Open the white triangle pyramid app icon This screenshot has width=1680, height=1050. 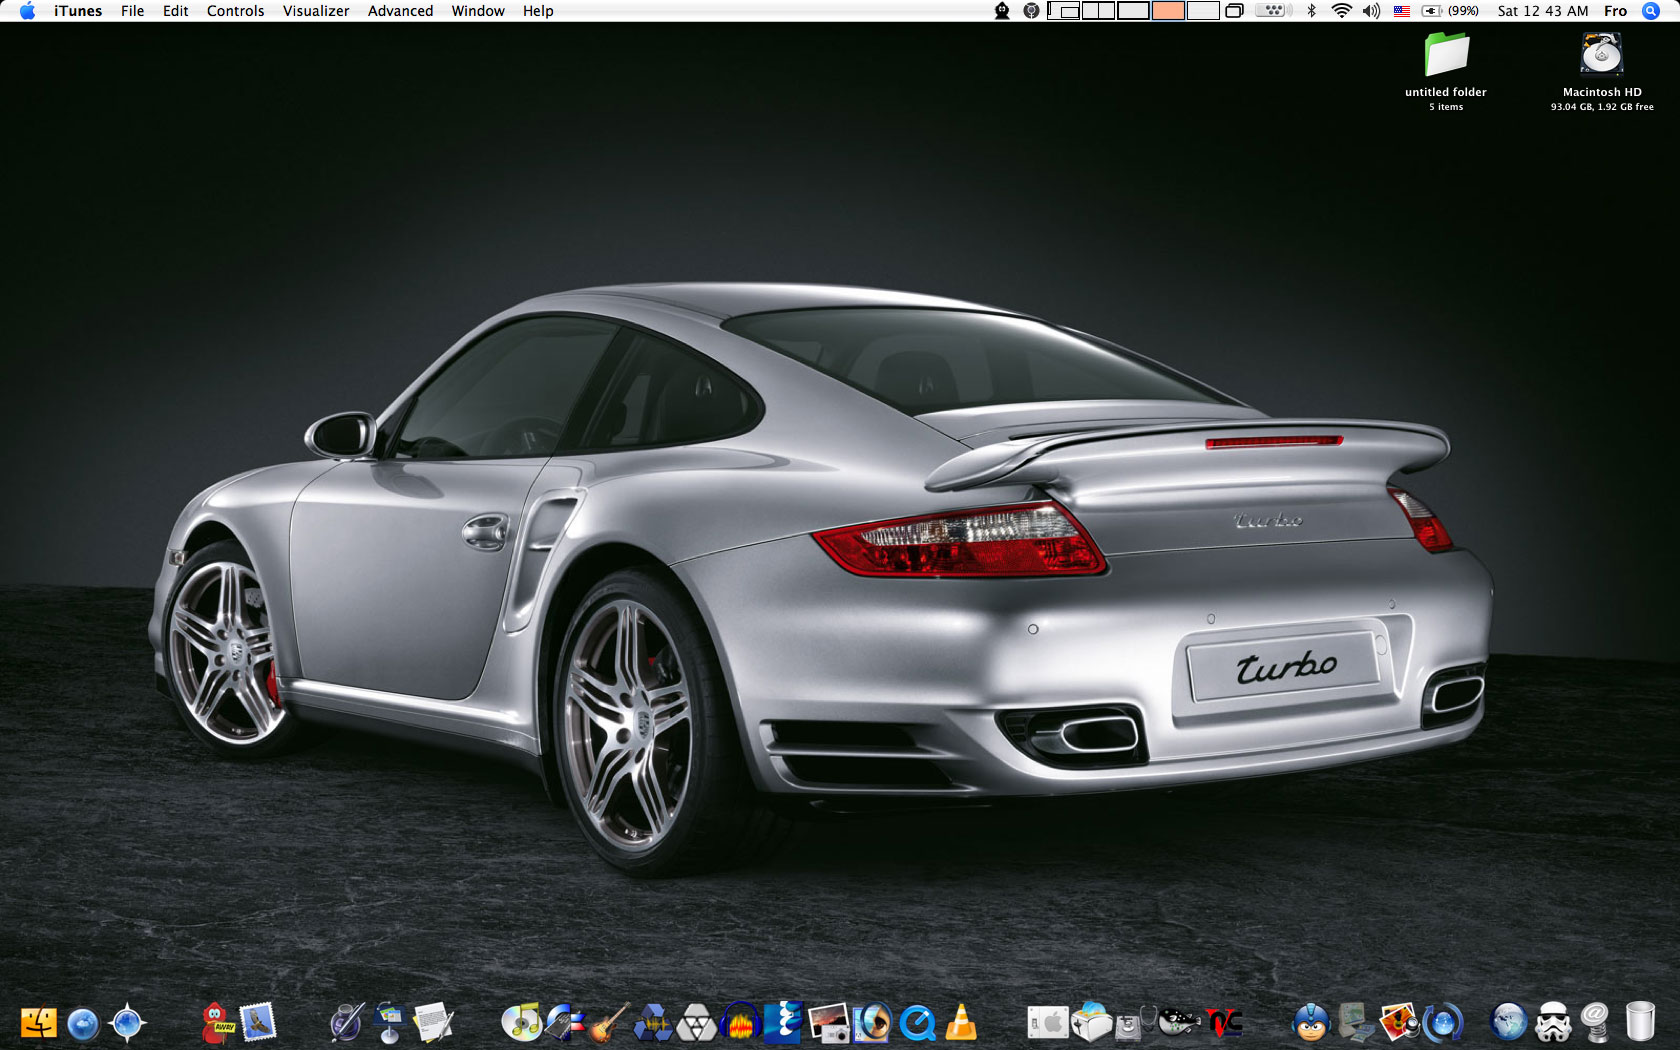(x=696, y=1023)
